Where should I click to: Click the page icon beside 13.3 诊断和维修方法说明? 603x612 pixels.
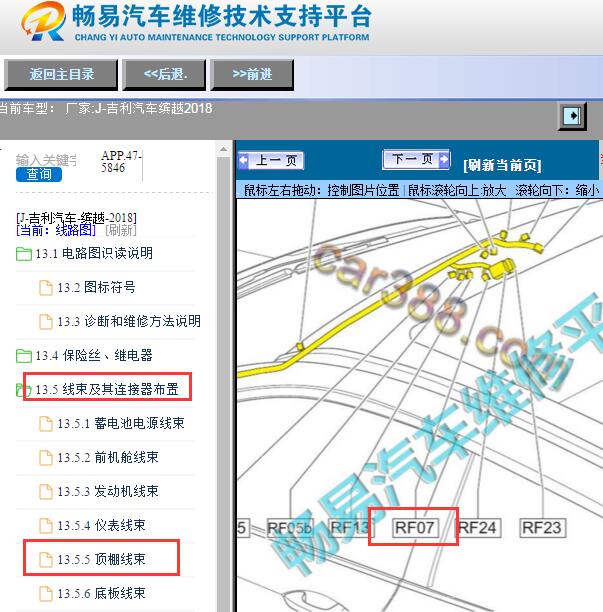pos(46,322)
